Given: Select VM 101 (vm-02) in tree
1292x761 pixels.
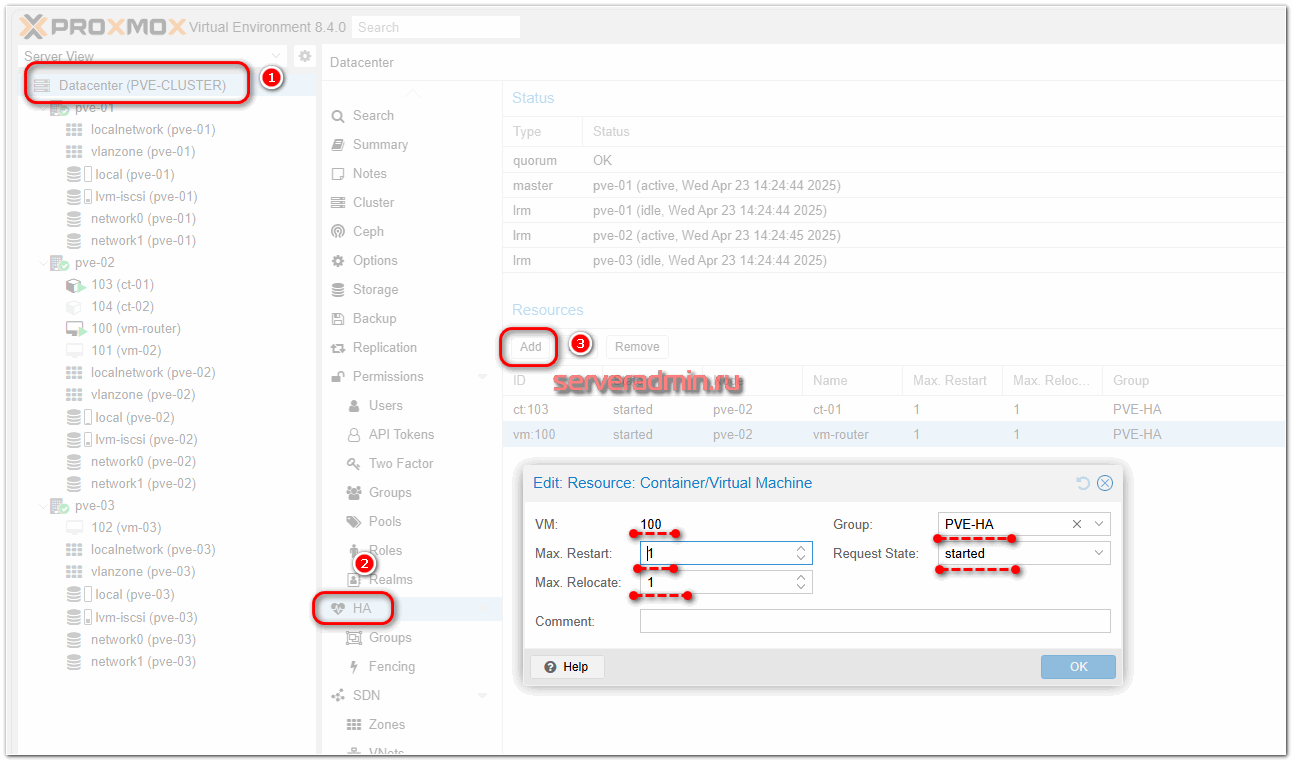Looking at the screenshot, I should [125, 350].
